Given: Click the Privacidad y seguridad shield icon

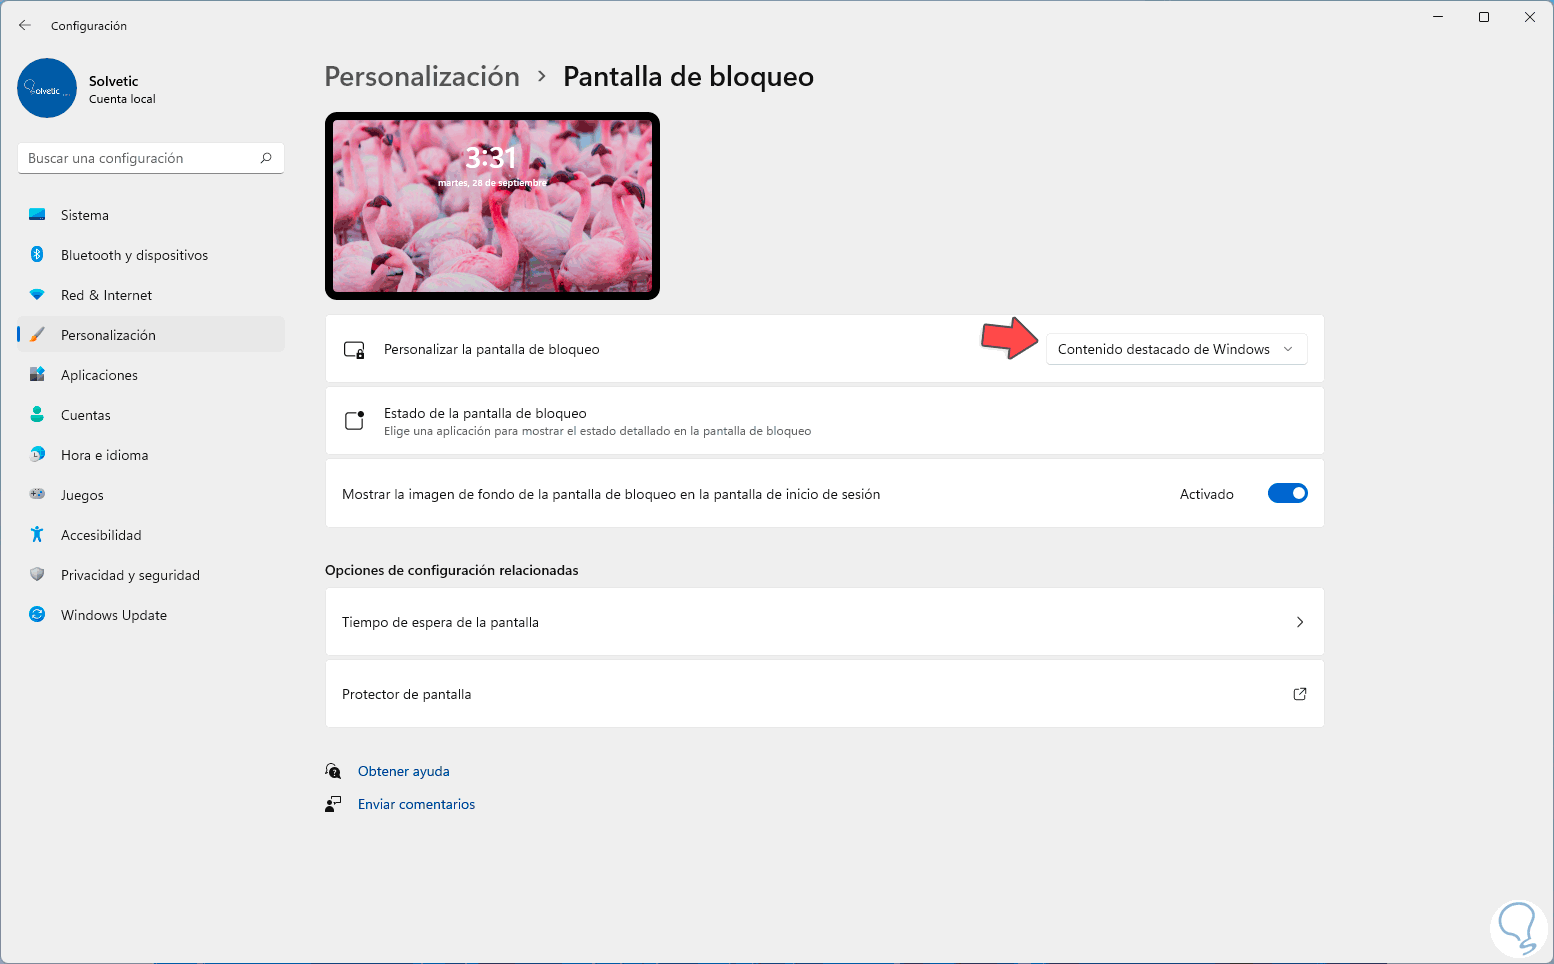Looking at the screenshot, I should (x=37, y=575).
